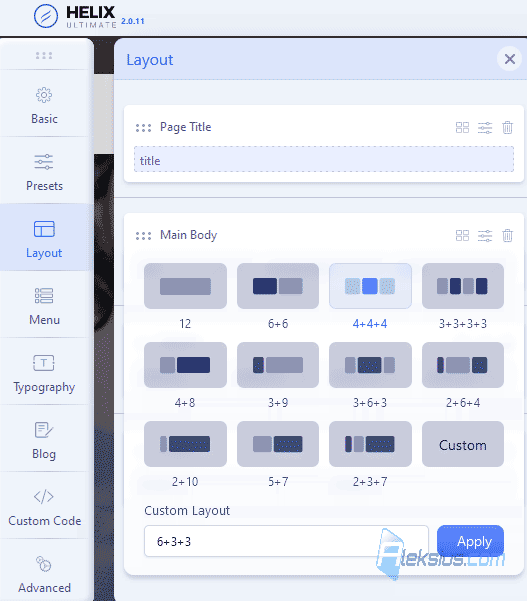This screenshot has height=601, width=527.
Task: Focus the Custom Layout input field
Action: tap(286, 541)
